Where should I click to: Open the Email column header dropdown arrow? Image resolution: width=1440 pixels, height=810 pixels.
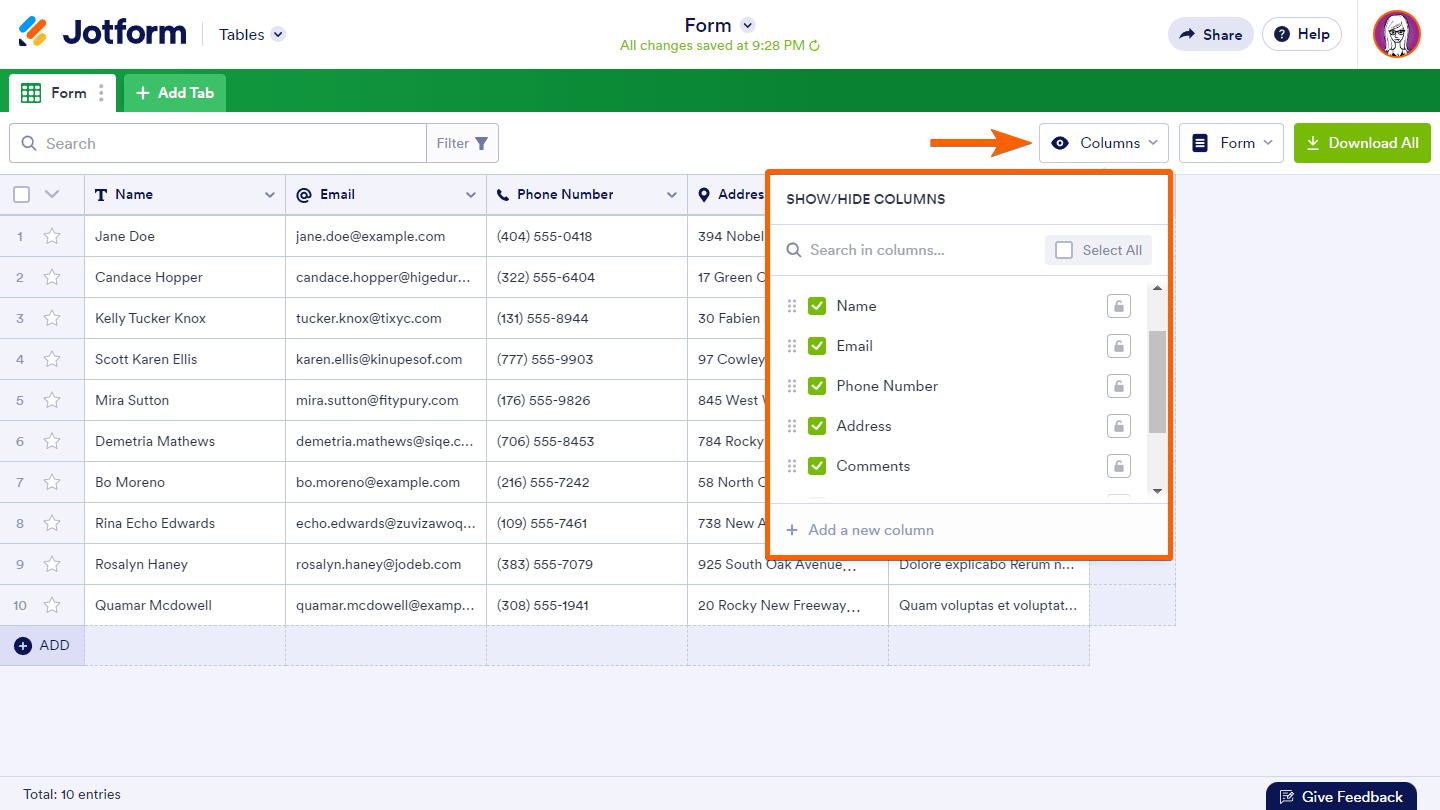(x=470, y=195)
